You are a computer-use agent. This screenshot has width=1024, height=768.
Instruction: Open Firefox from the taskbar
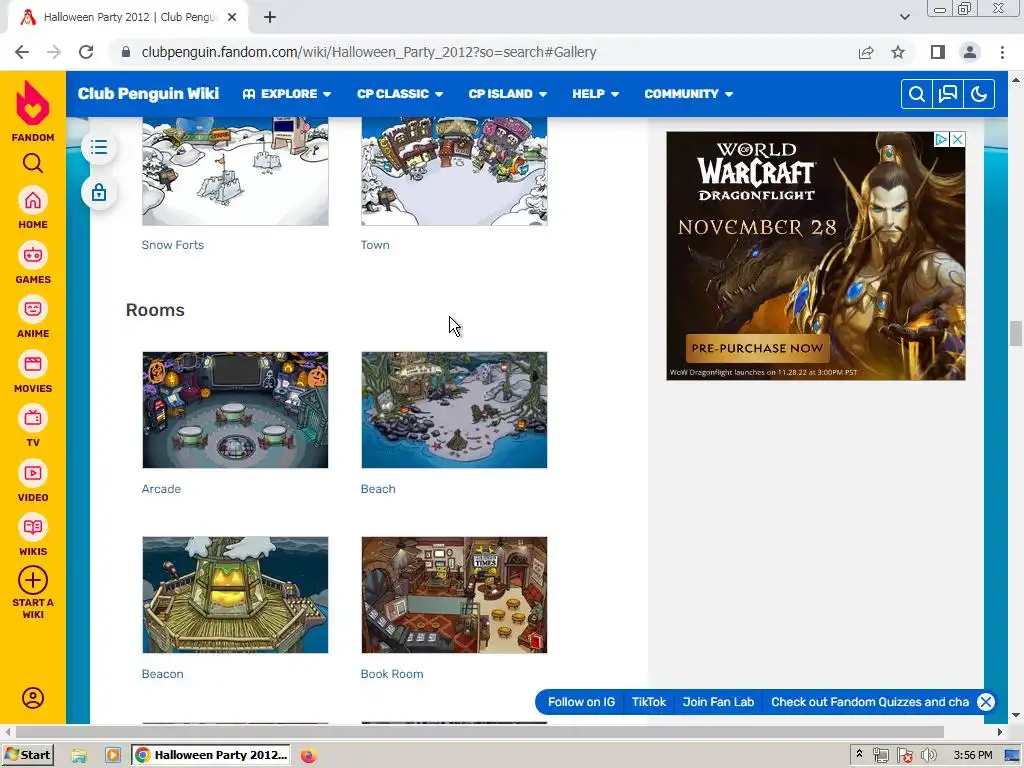tap(308, 755)
